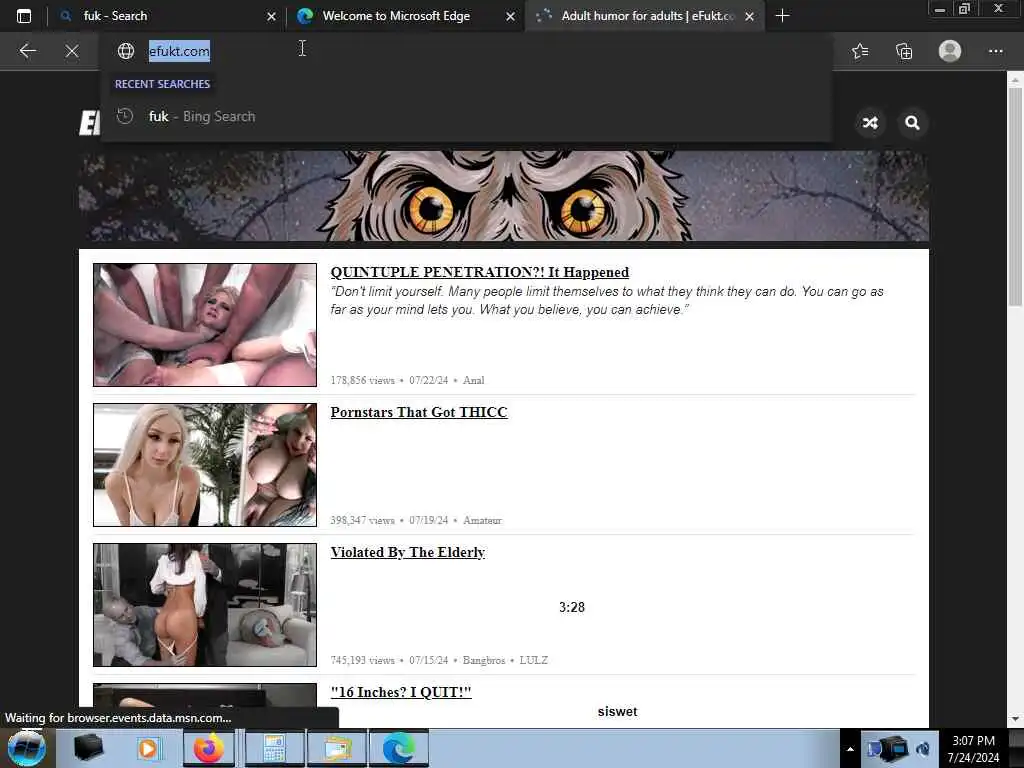The width and height of the screenshot is (1024, 768).
Task: Open the "Bangbros" category link
Action: point(484,660)
